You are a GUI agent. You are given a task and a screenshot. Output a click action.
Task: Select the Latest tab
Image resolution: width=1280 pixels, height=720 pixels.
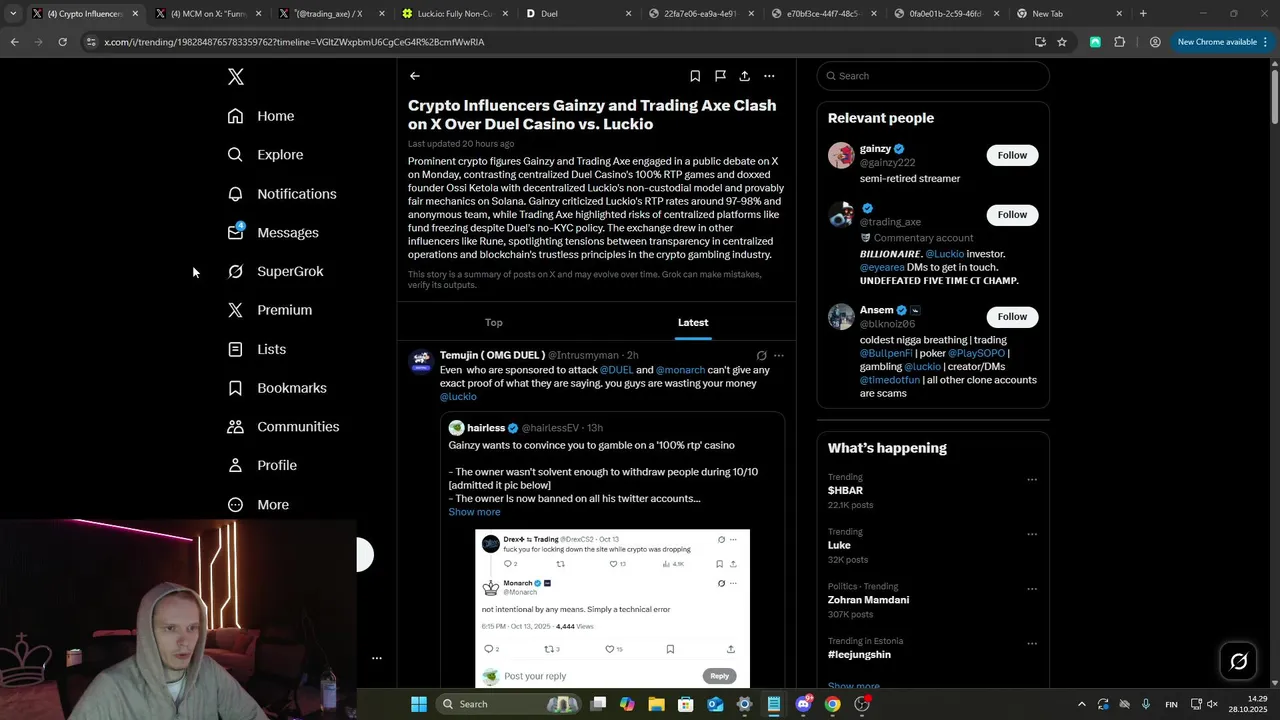[693, 322]
